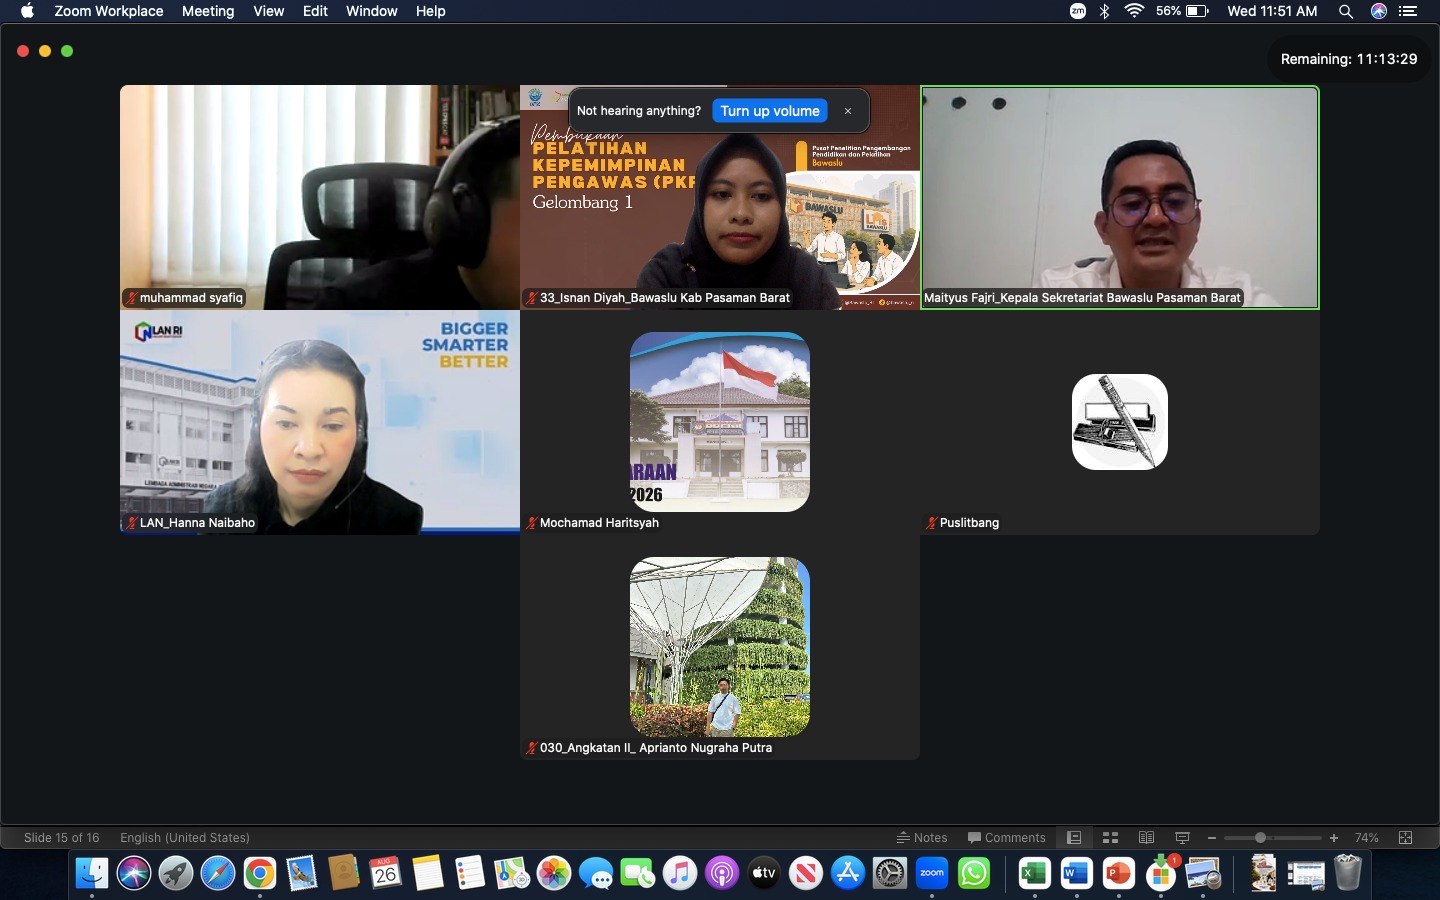Open Launchpad rocket in the Dock
The image size is (1440, 900).
[x=176, y=873]
